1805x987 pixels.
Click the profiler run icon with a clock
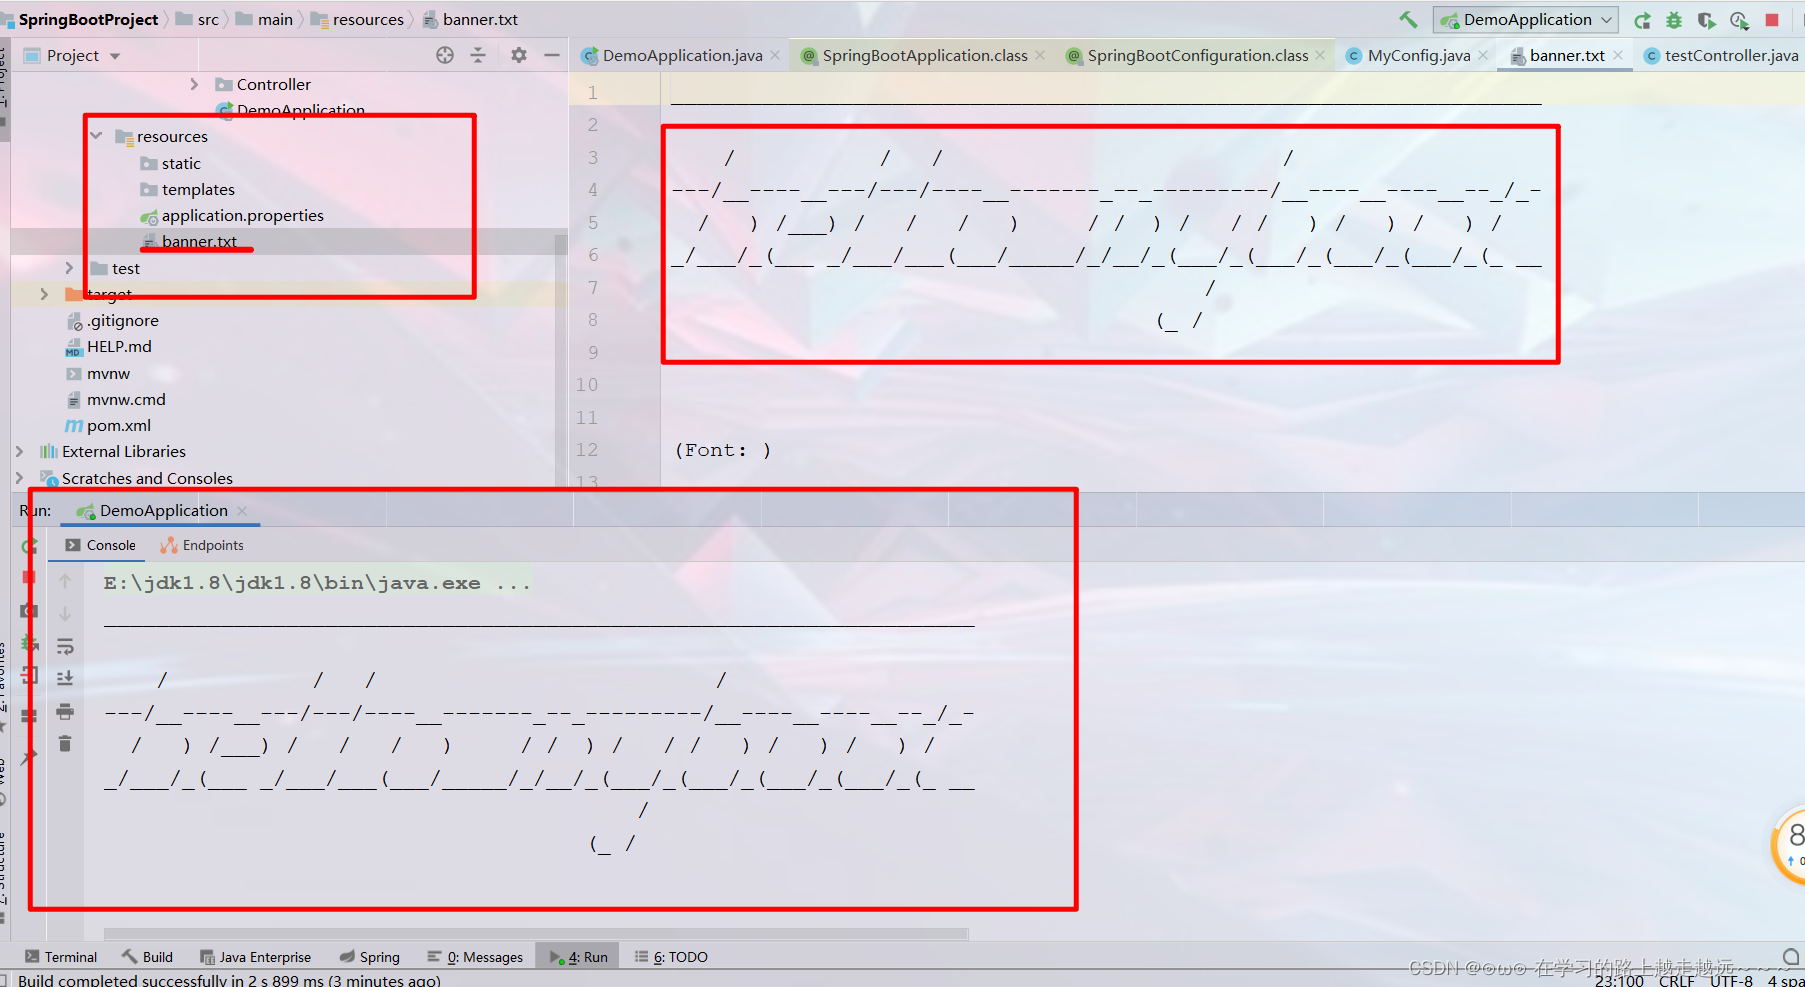pyautogui.click(x=1739, y=20)
